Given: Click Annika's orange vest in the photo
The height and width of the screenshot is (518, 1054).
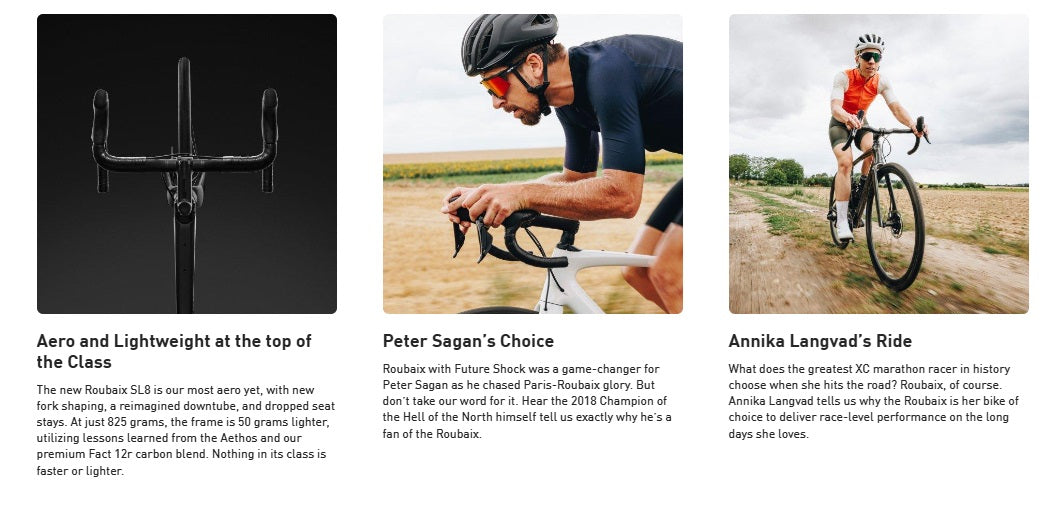Looking at the screenshot, I should pyautogui.click(x=858, y=92).
